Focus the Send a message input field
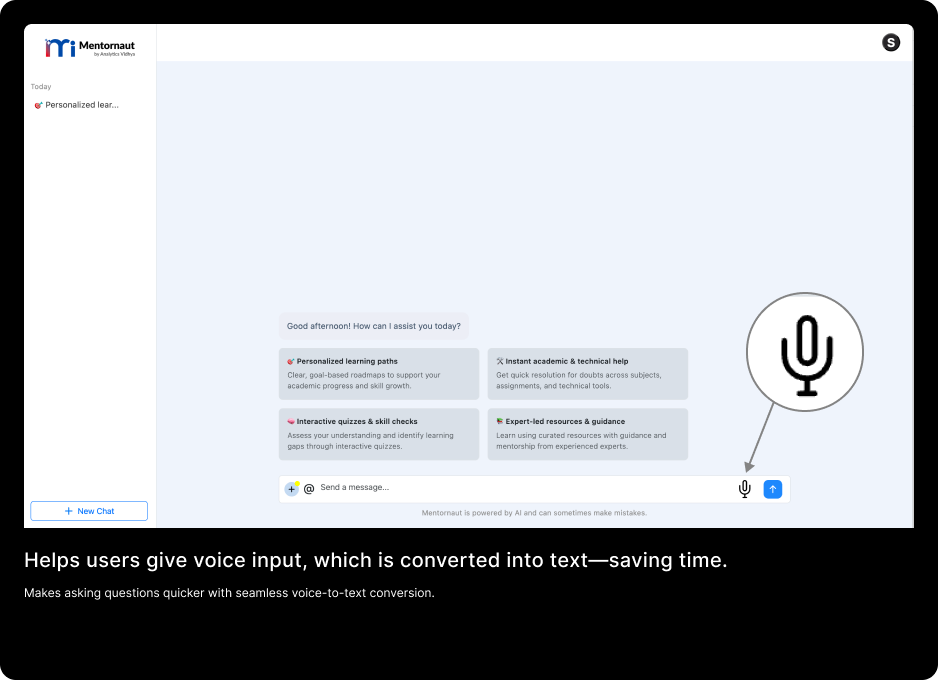The image size is (938, 680). pyautogui.click(x=520, y=488)
